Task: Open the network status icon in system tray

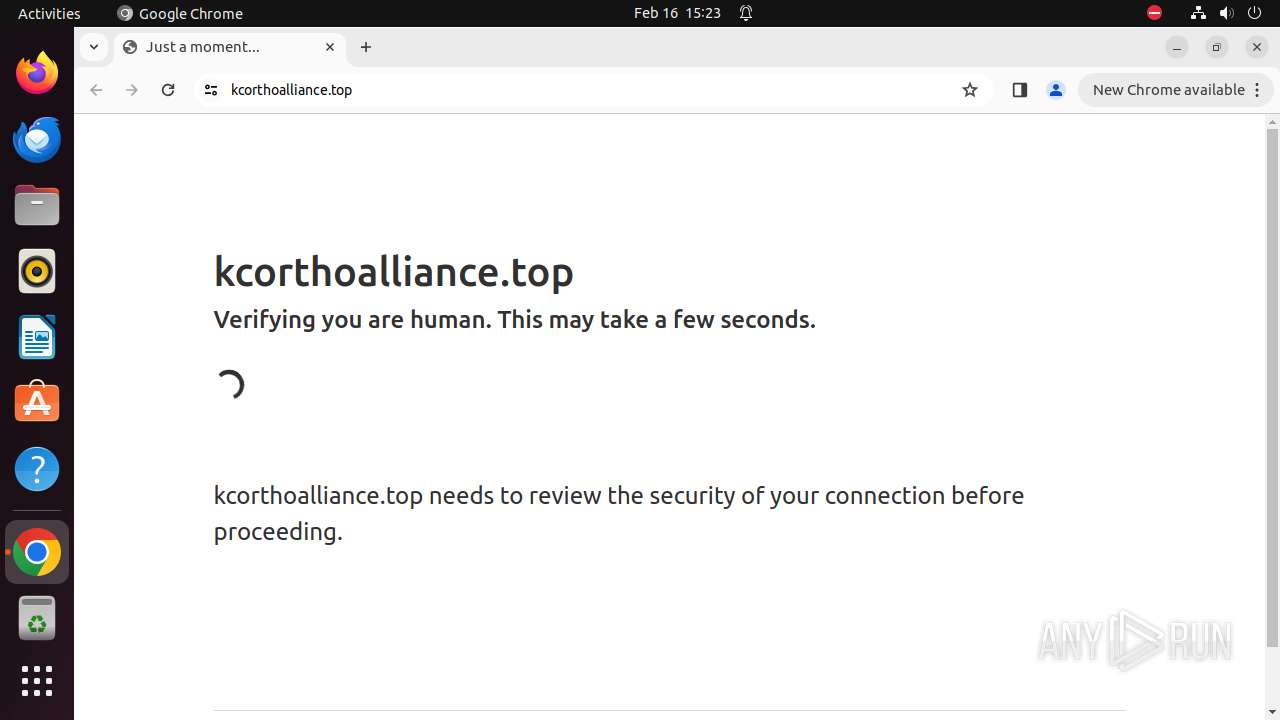Action: pyautogui.click(x=1198, y=13)
